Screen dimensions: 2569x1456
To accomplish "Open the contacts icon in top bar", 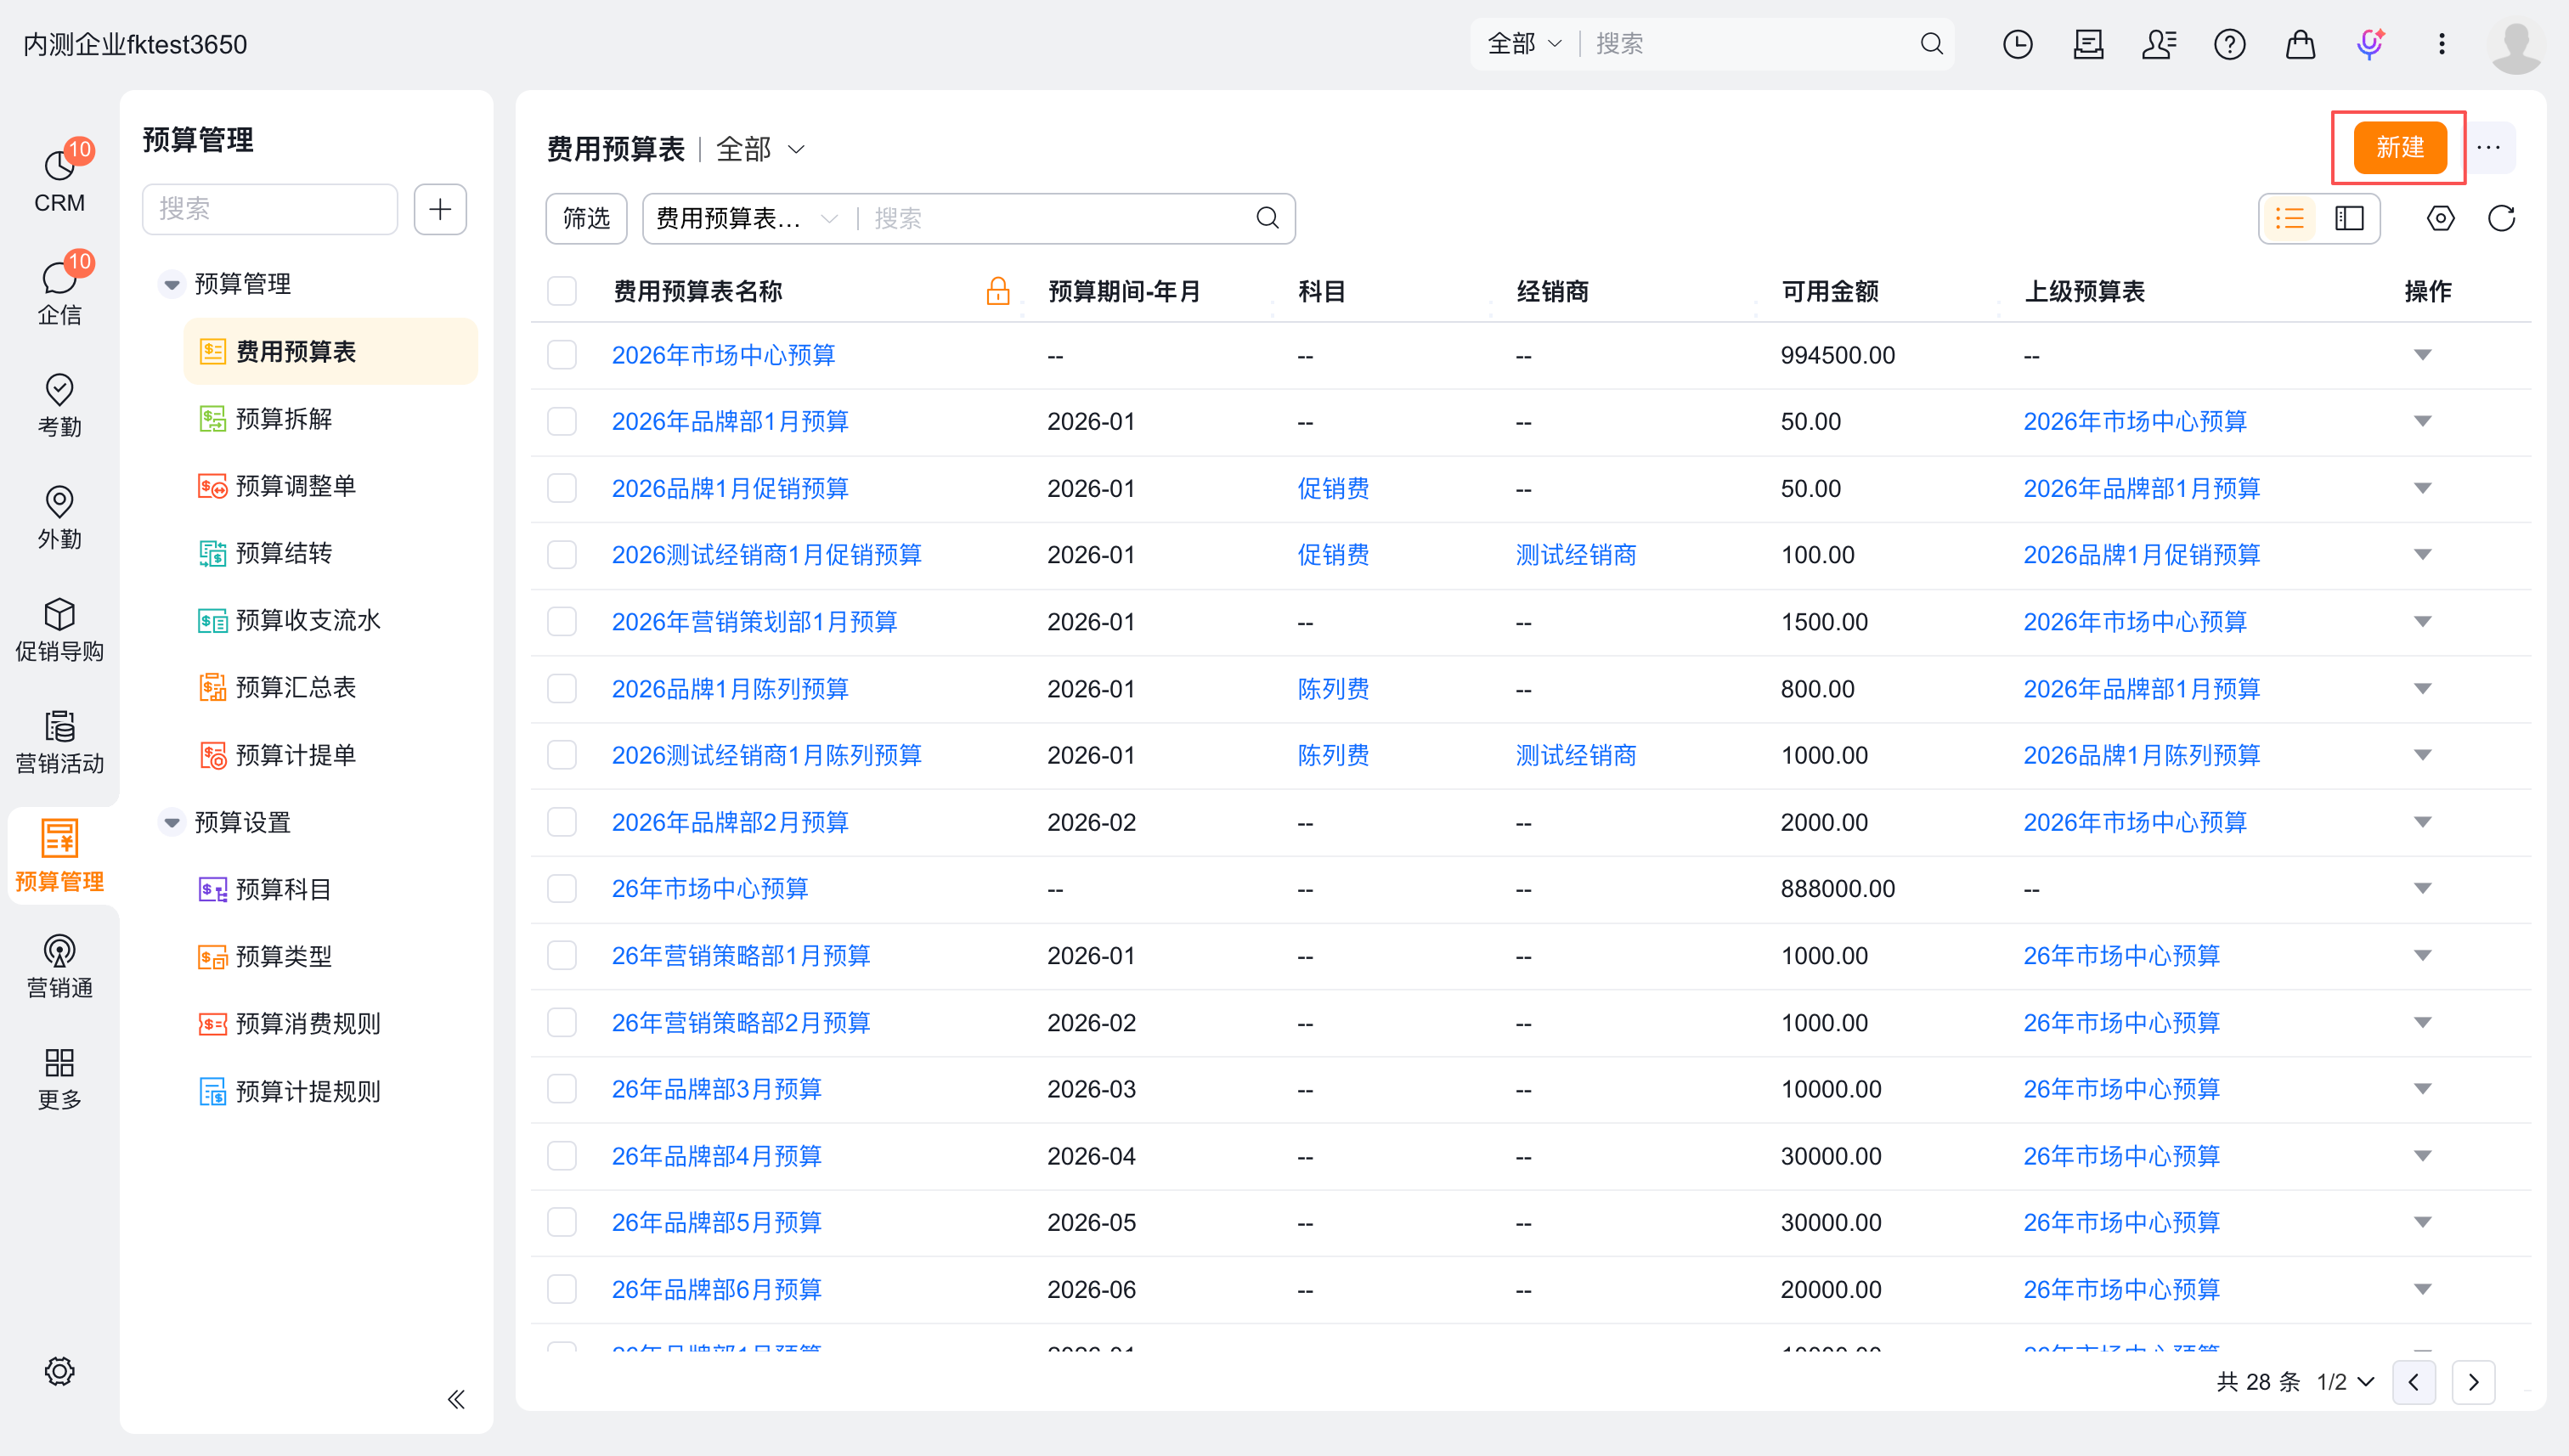I will coord(2159,44).
